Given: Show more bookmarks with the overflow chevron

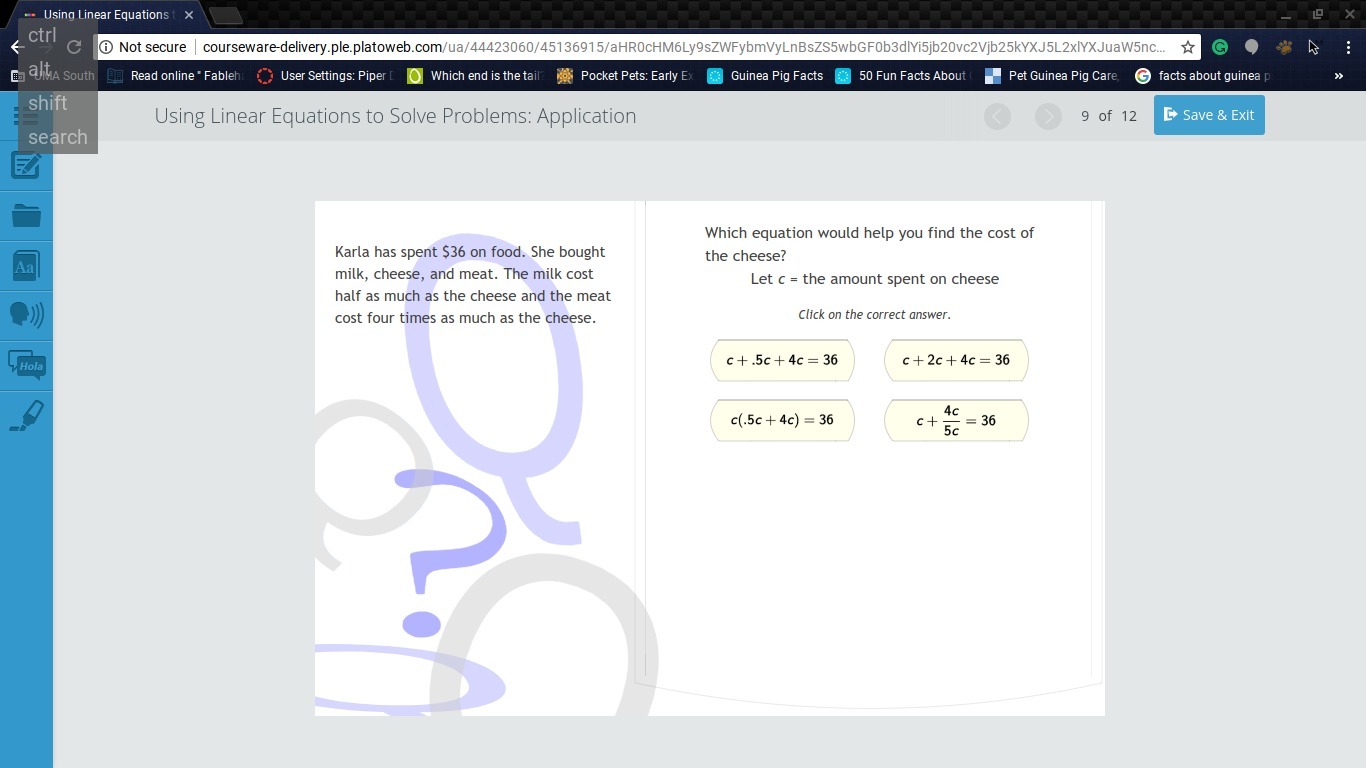Looking at the screenshot, I should click(1339, 76).
